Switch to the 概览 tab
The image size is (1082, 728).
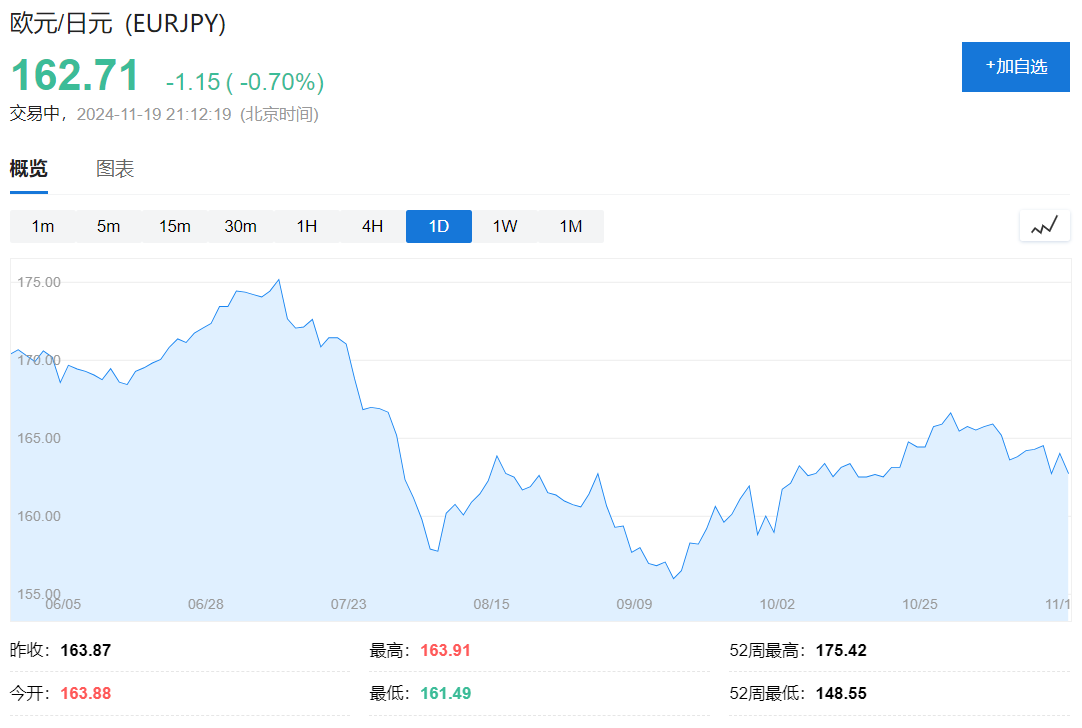[x=28, y=168]
